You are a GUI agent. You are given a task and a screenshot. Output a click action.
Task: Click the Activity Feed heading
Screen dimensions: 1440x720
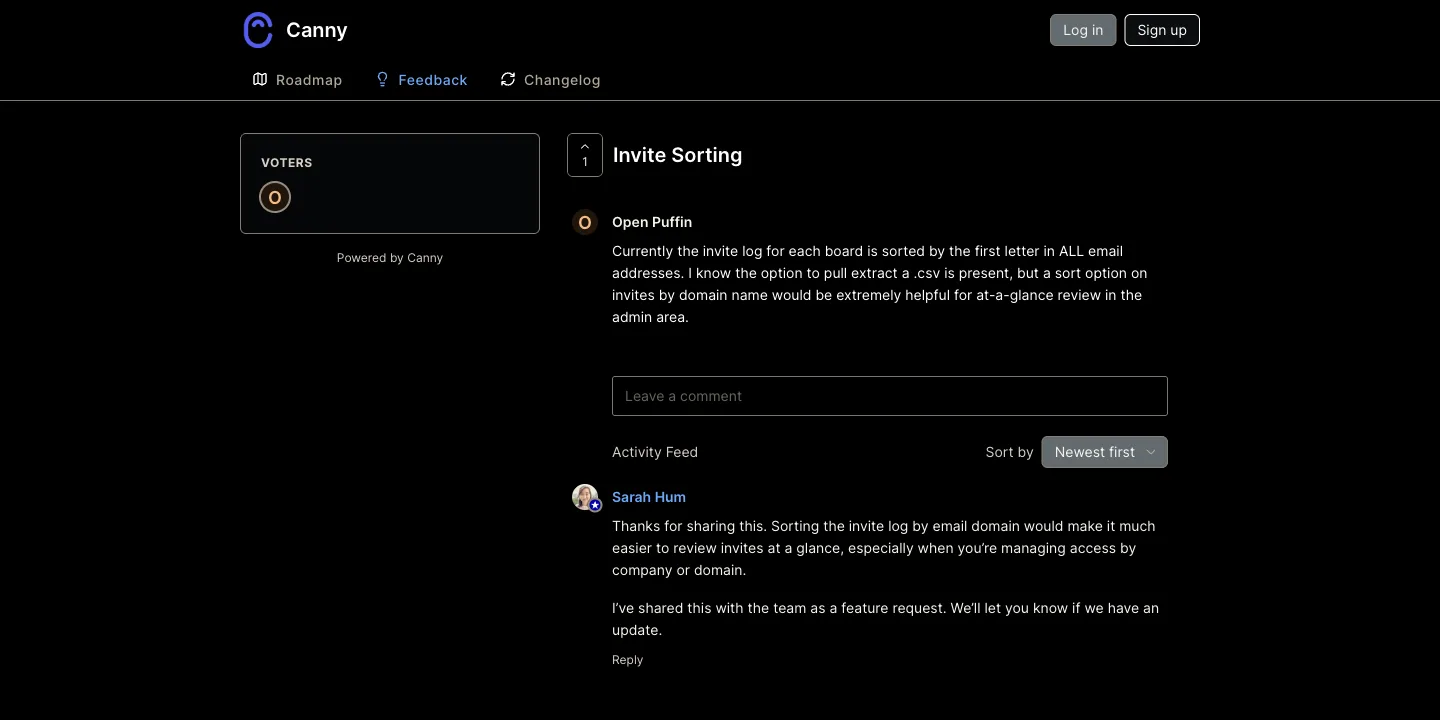pos(655,452)
